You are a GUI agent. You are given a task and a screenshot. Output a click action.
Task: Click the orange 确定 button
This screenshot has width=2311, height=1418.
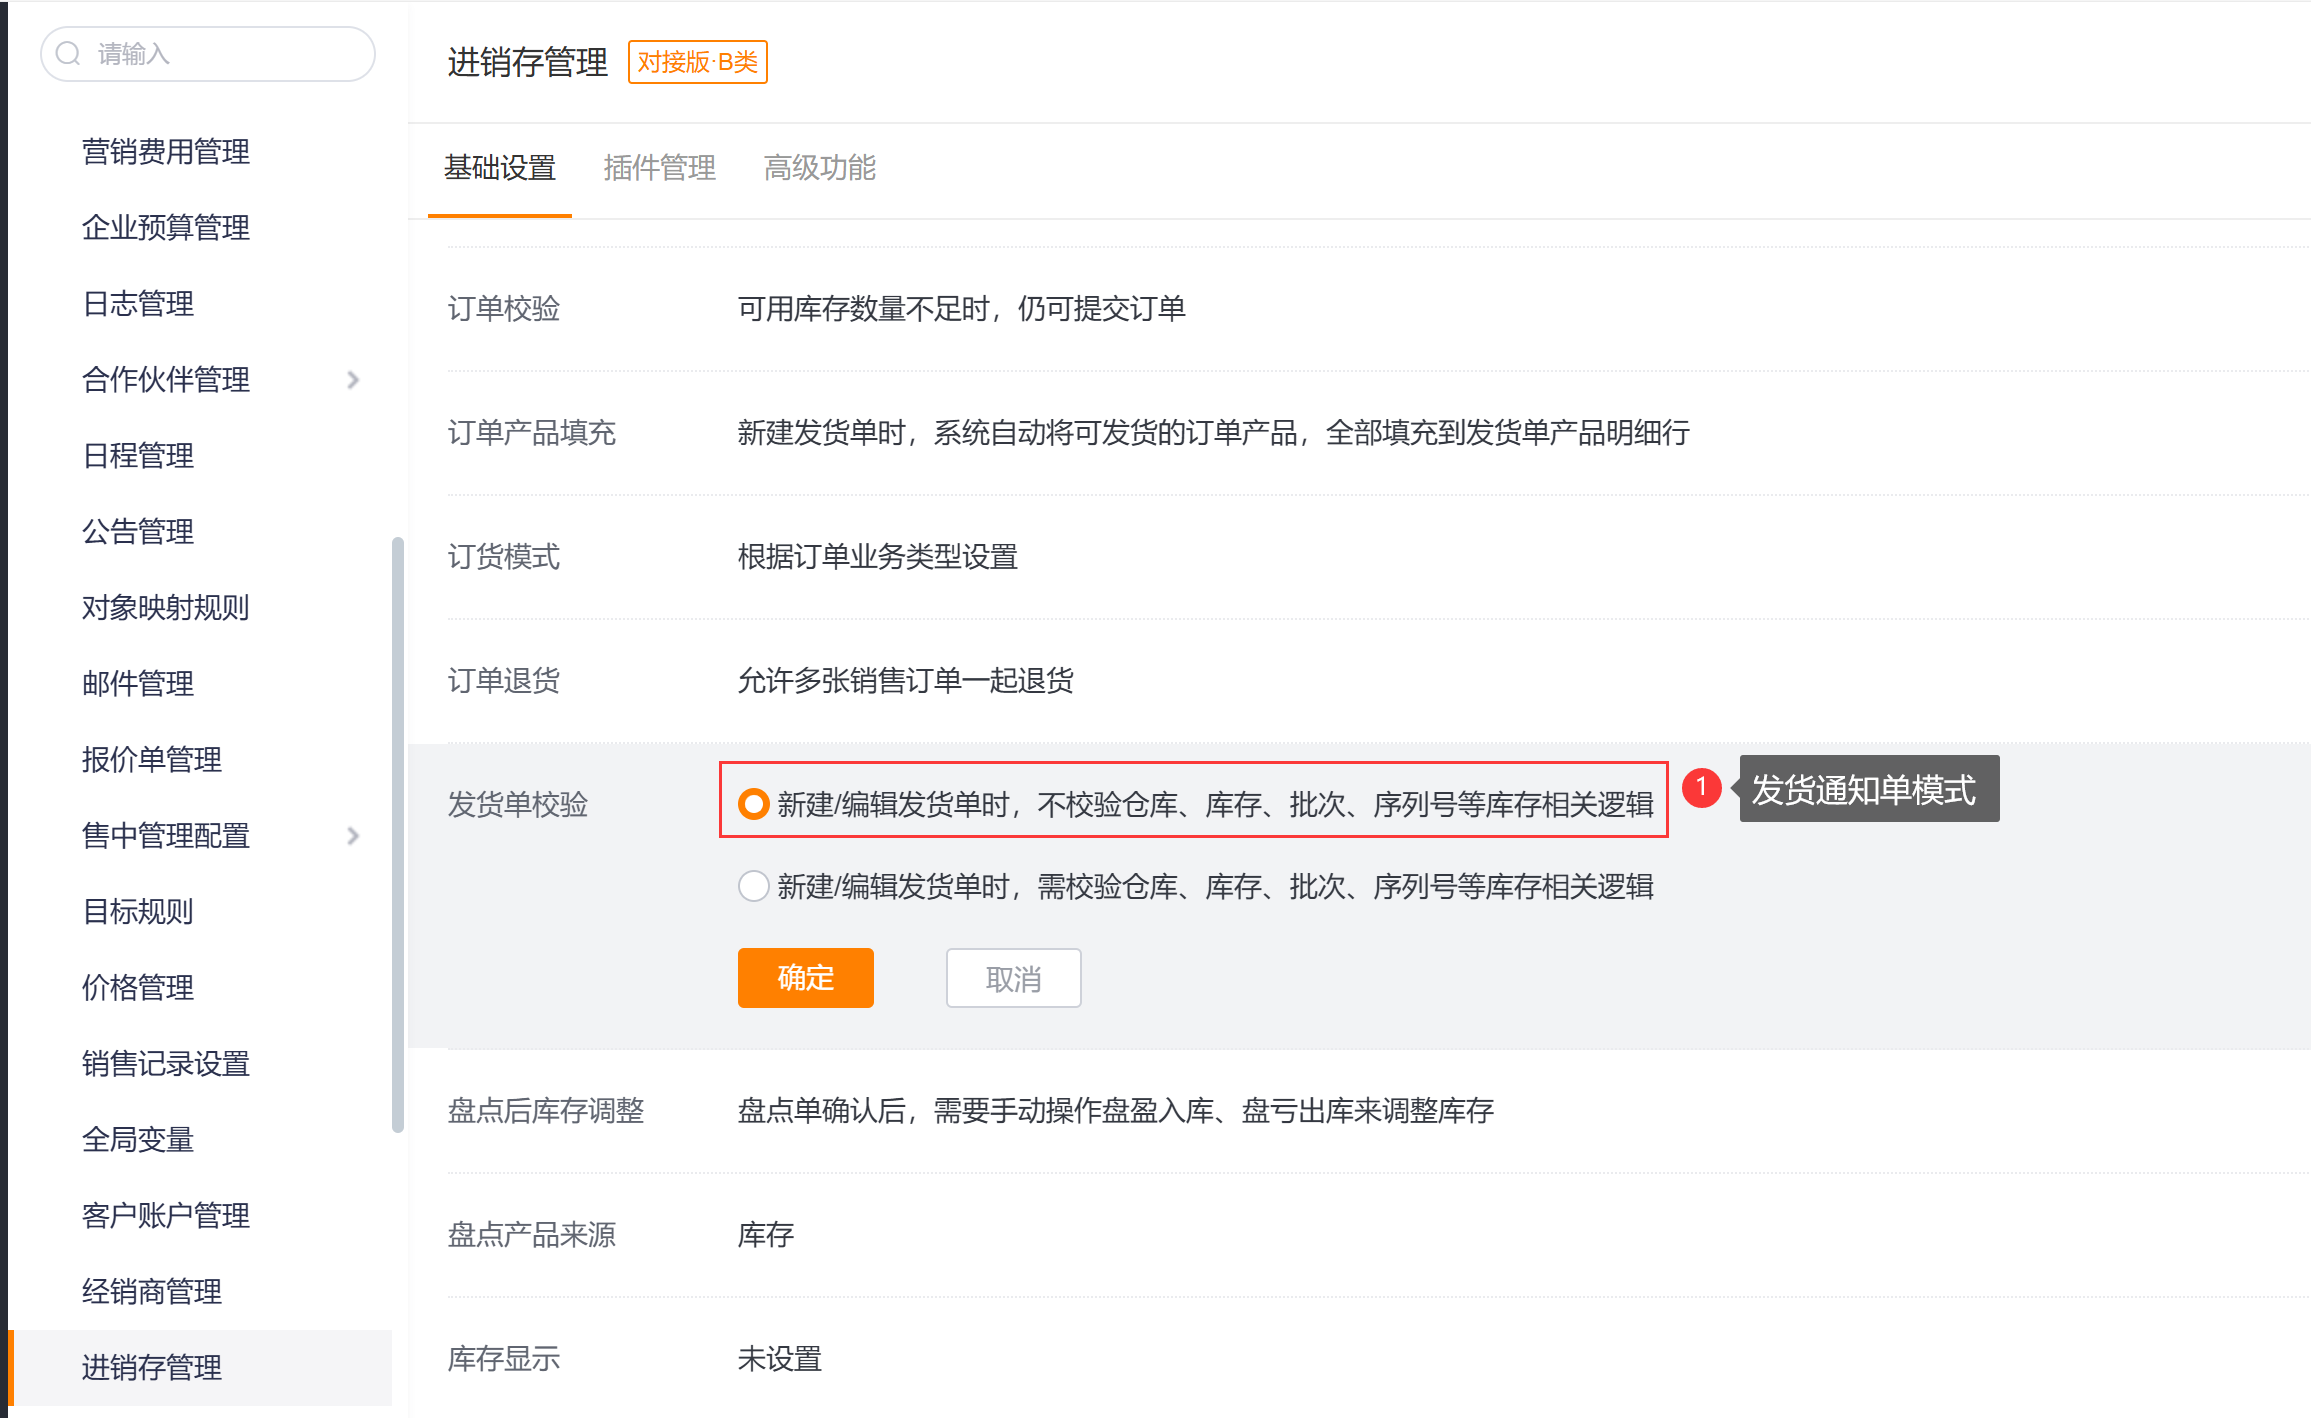pos(805,978)
